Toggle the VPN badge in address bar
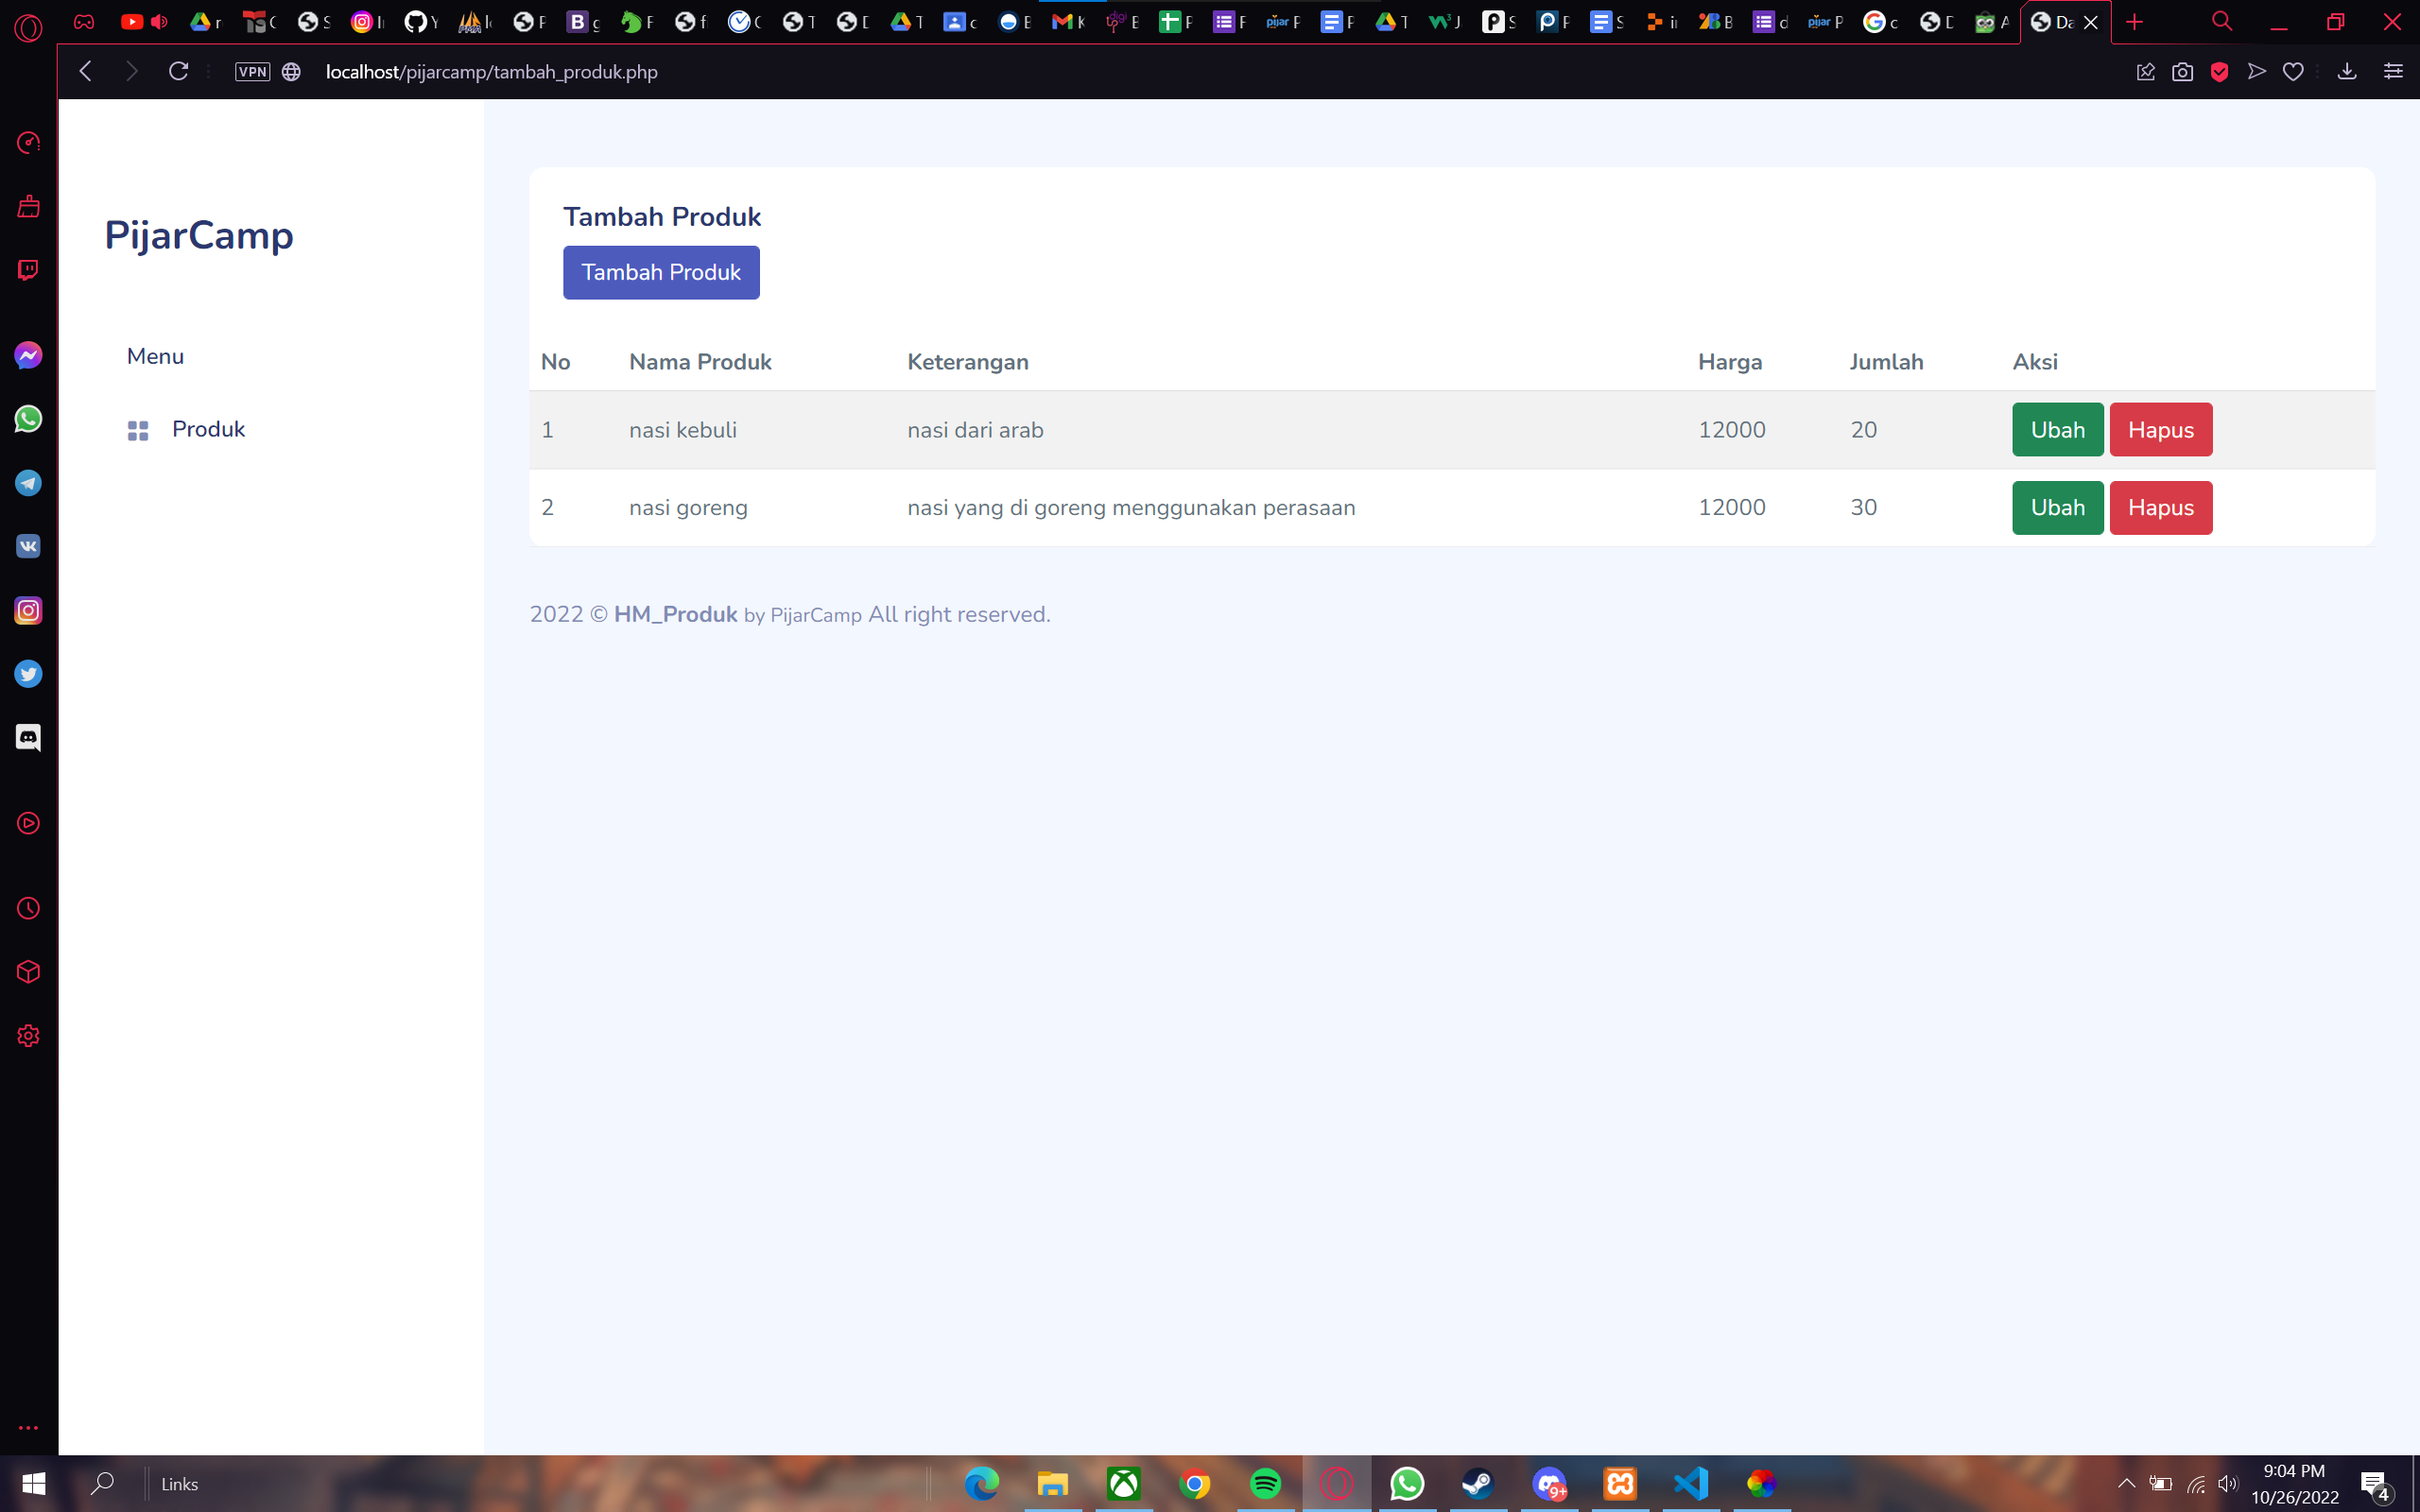Image resolution: width=2420 pixels, height=1512 pixels. [252, 72]
